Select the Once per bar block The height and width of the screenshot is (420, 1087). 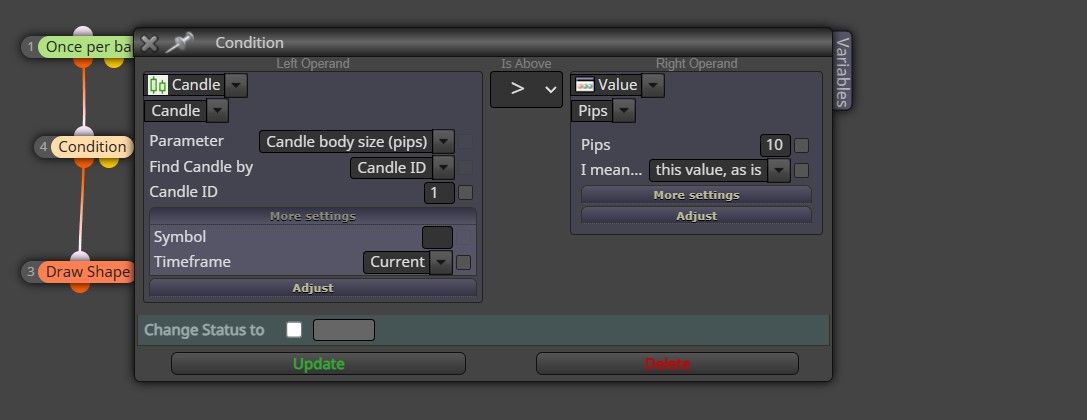[87, 47]
